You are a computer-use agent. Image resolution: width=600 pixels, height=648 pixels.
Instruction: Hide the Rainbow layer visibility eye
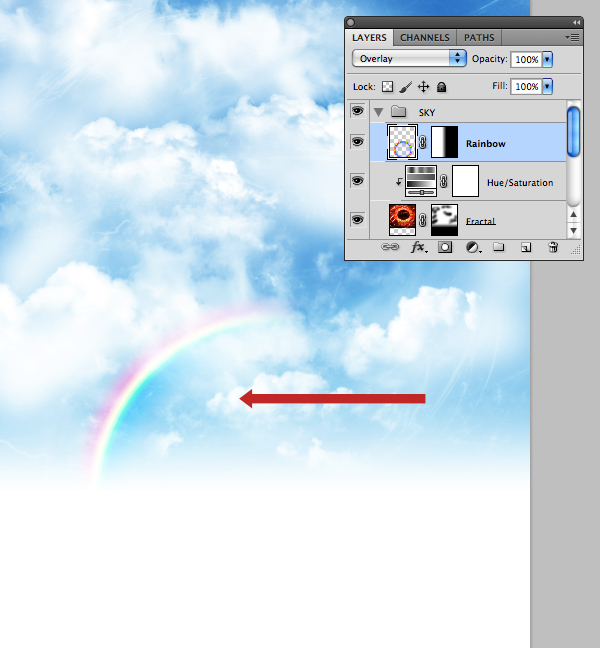point(357,142)
